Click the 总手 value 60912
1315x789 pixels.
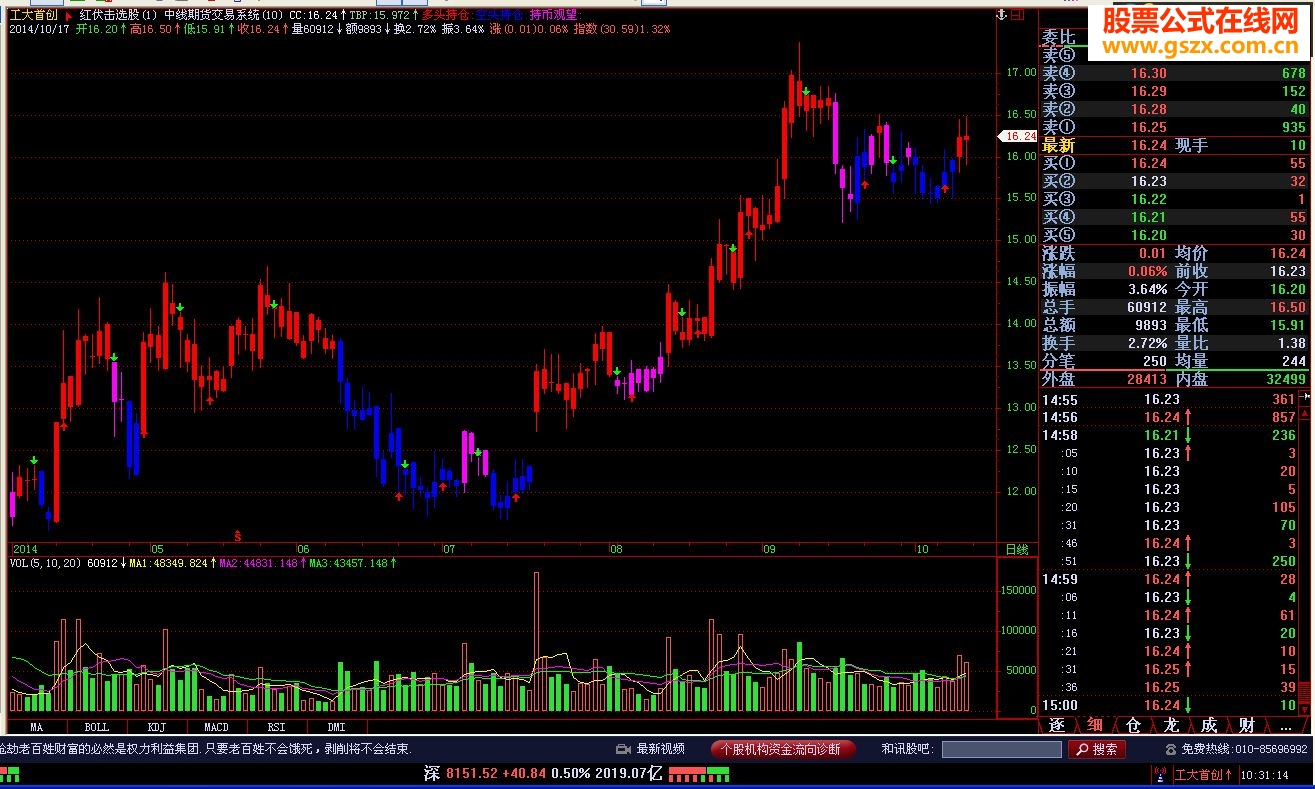coord(1147,307)
